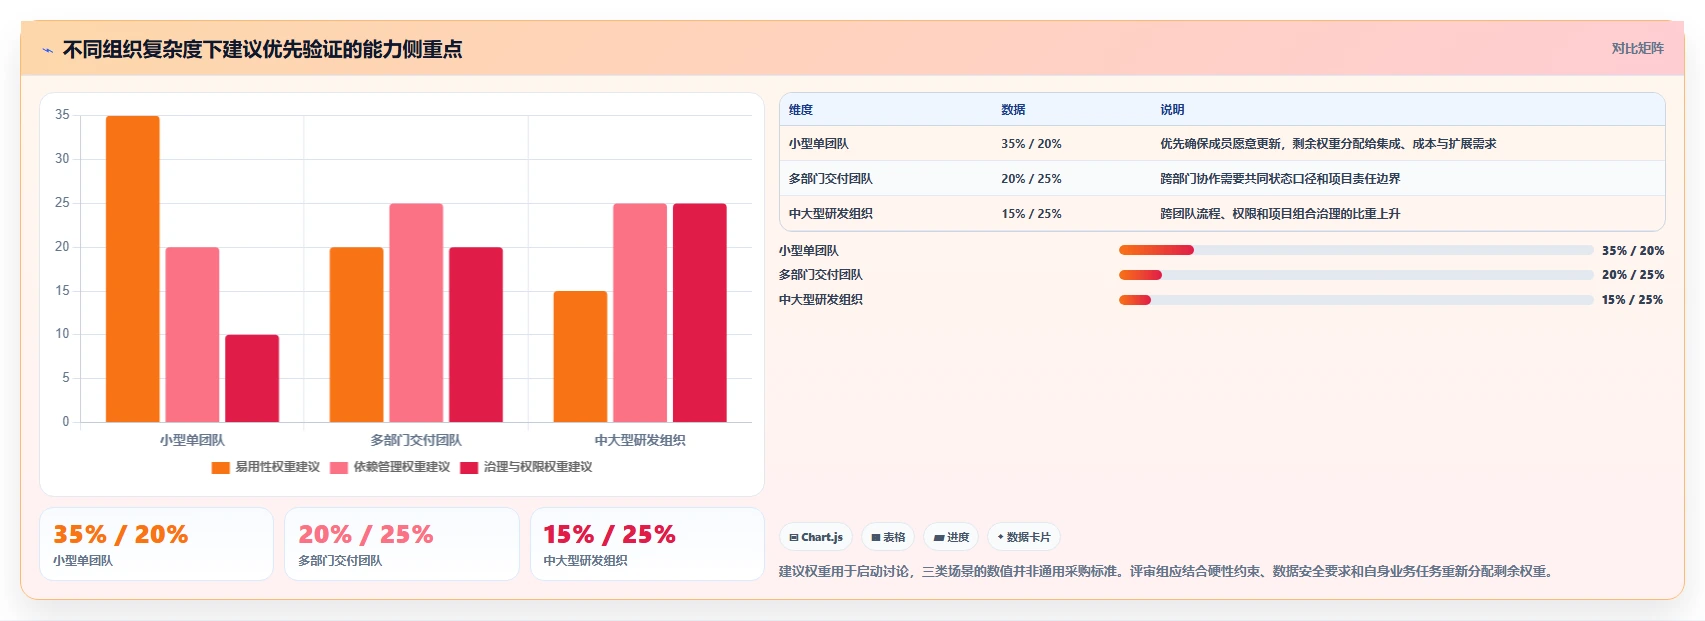Click the 表格 tag chip
1705x621 pixels.
888,537
